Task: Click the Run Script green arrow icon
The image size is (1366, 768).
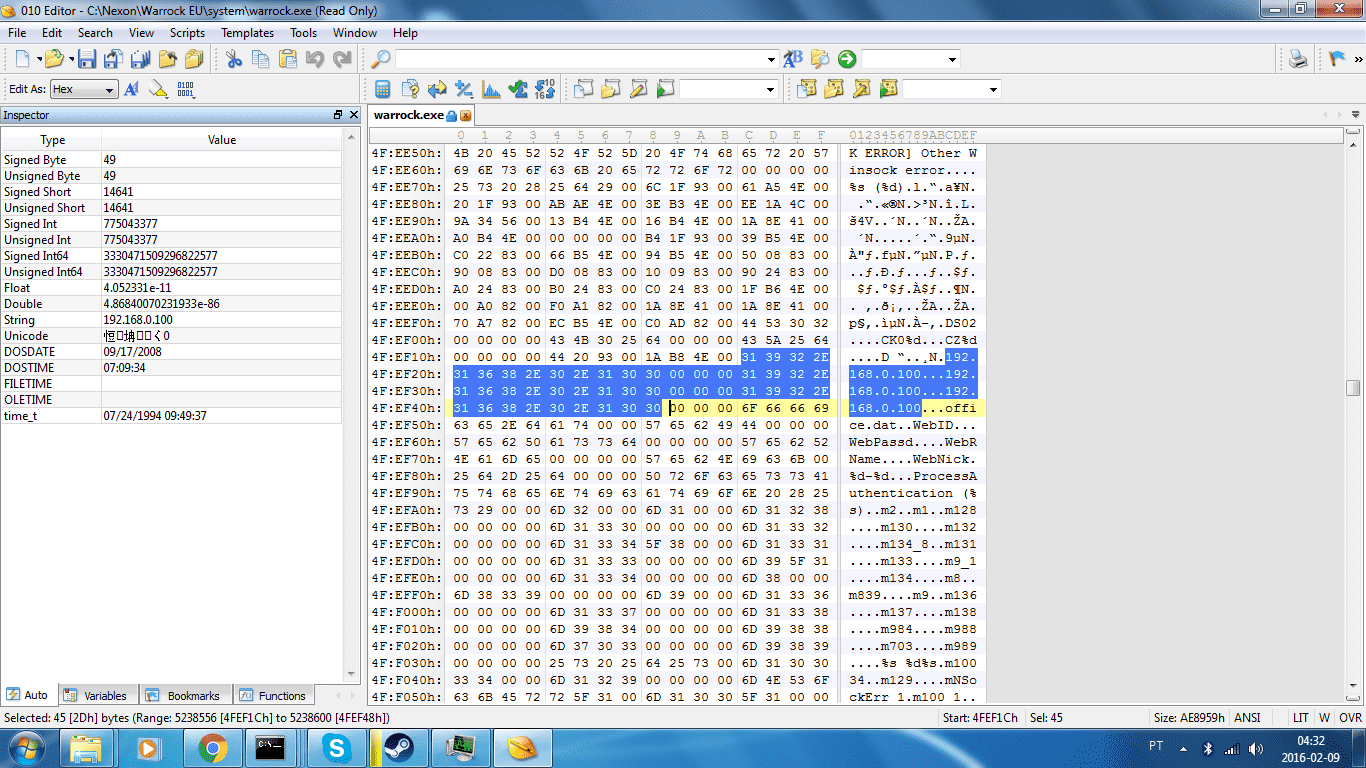Action: (665, 89)
